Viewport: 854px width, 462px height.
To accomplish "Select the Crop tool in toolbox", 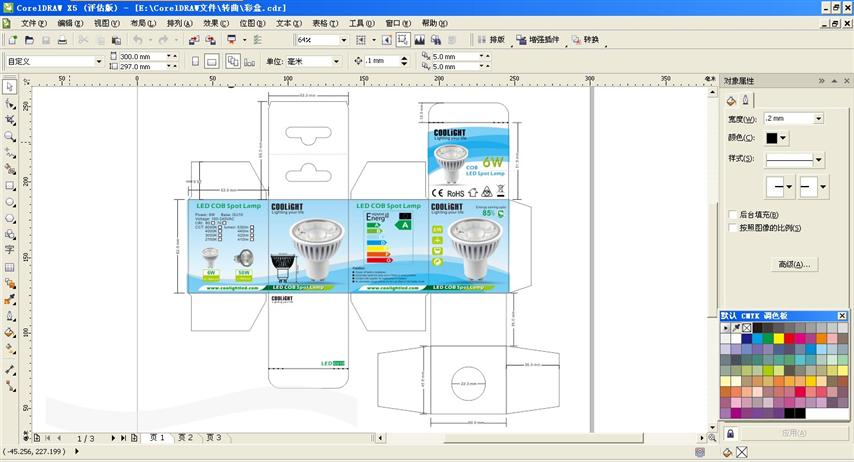I will tap(10, 120).
